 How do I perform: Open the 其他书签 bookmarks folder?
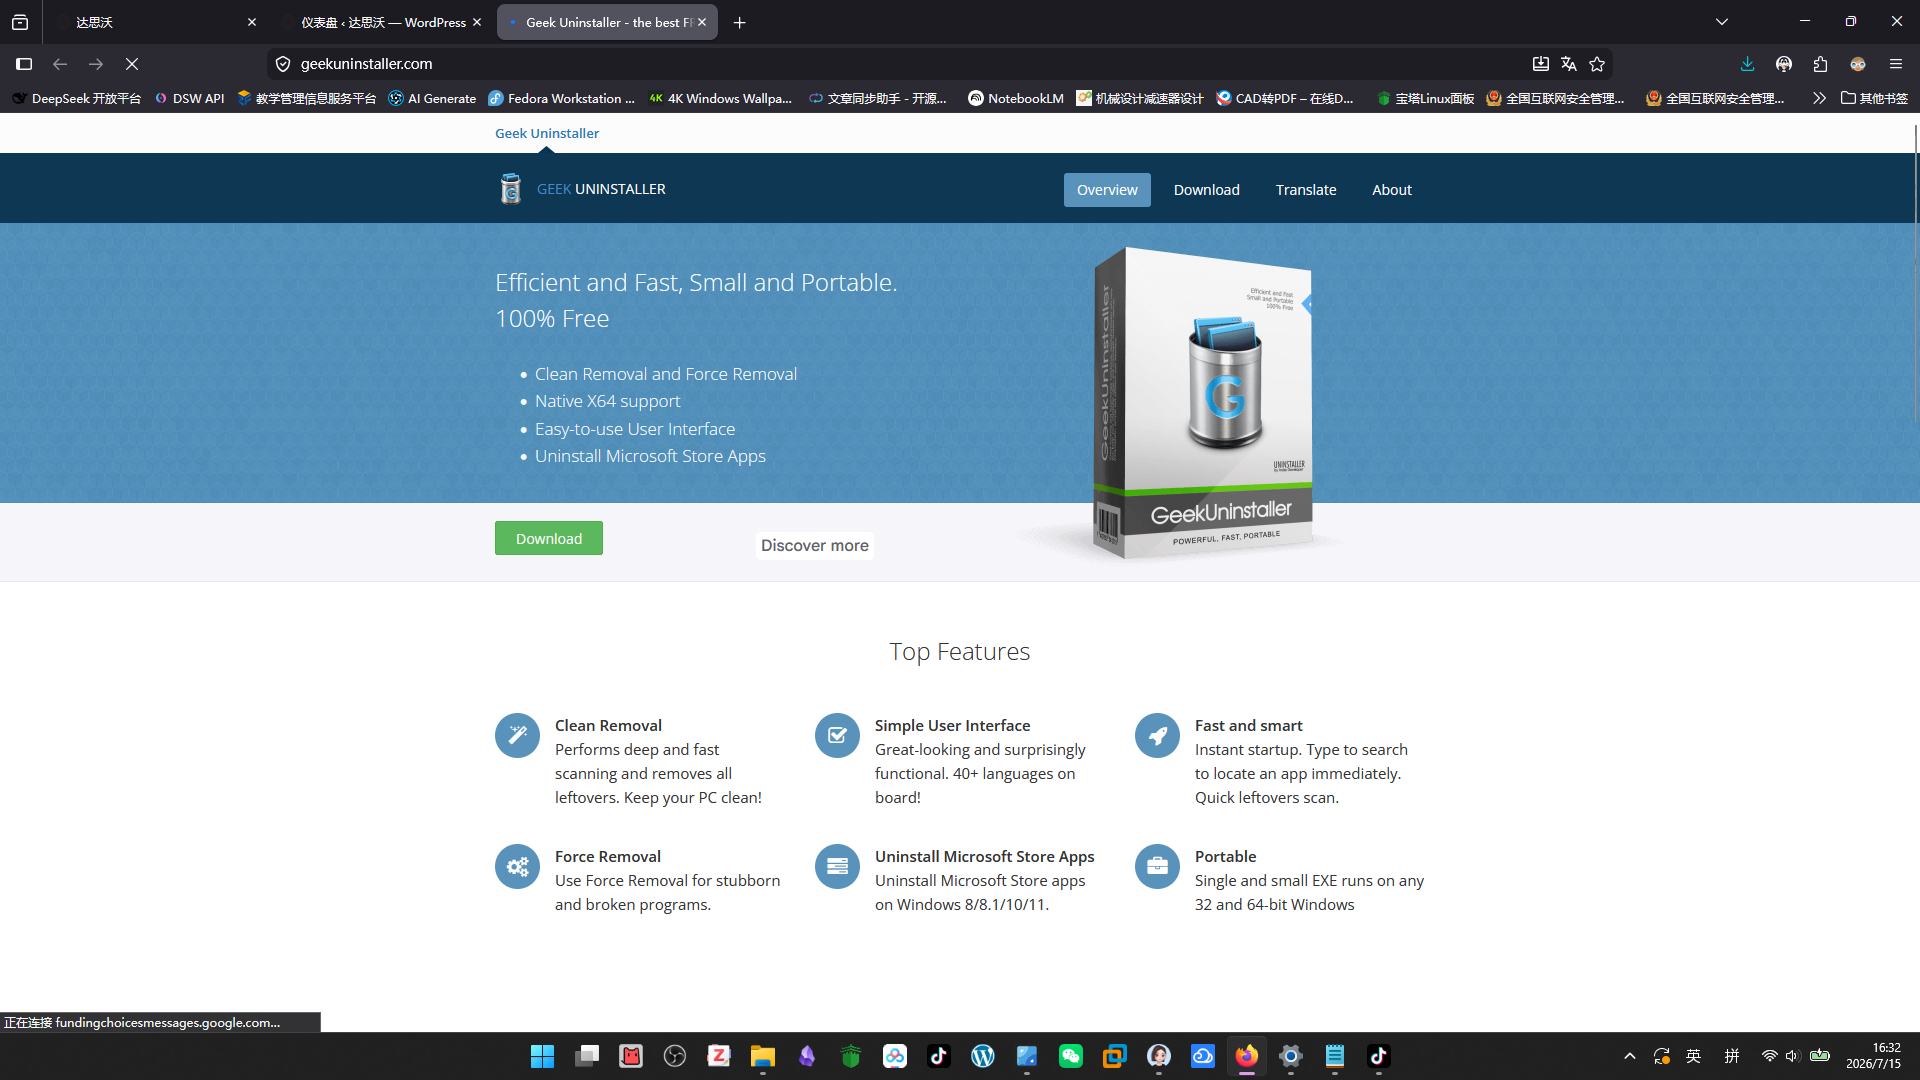pos(1875,98)
